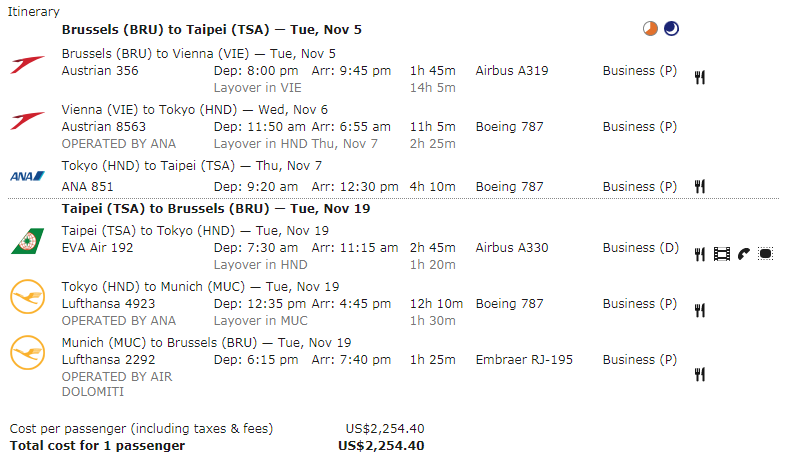Select the Taipei to Brussels heading
The width and height of the screenshot is (789, 457).
(216, 209)
